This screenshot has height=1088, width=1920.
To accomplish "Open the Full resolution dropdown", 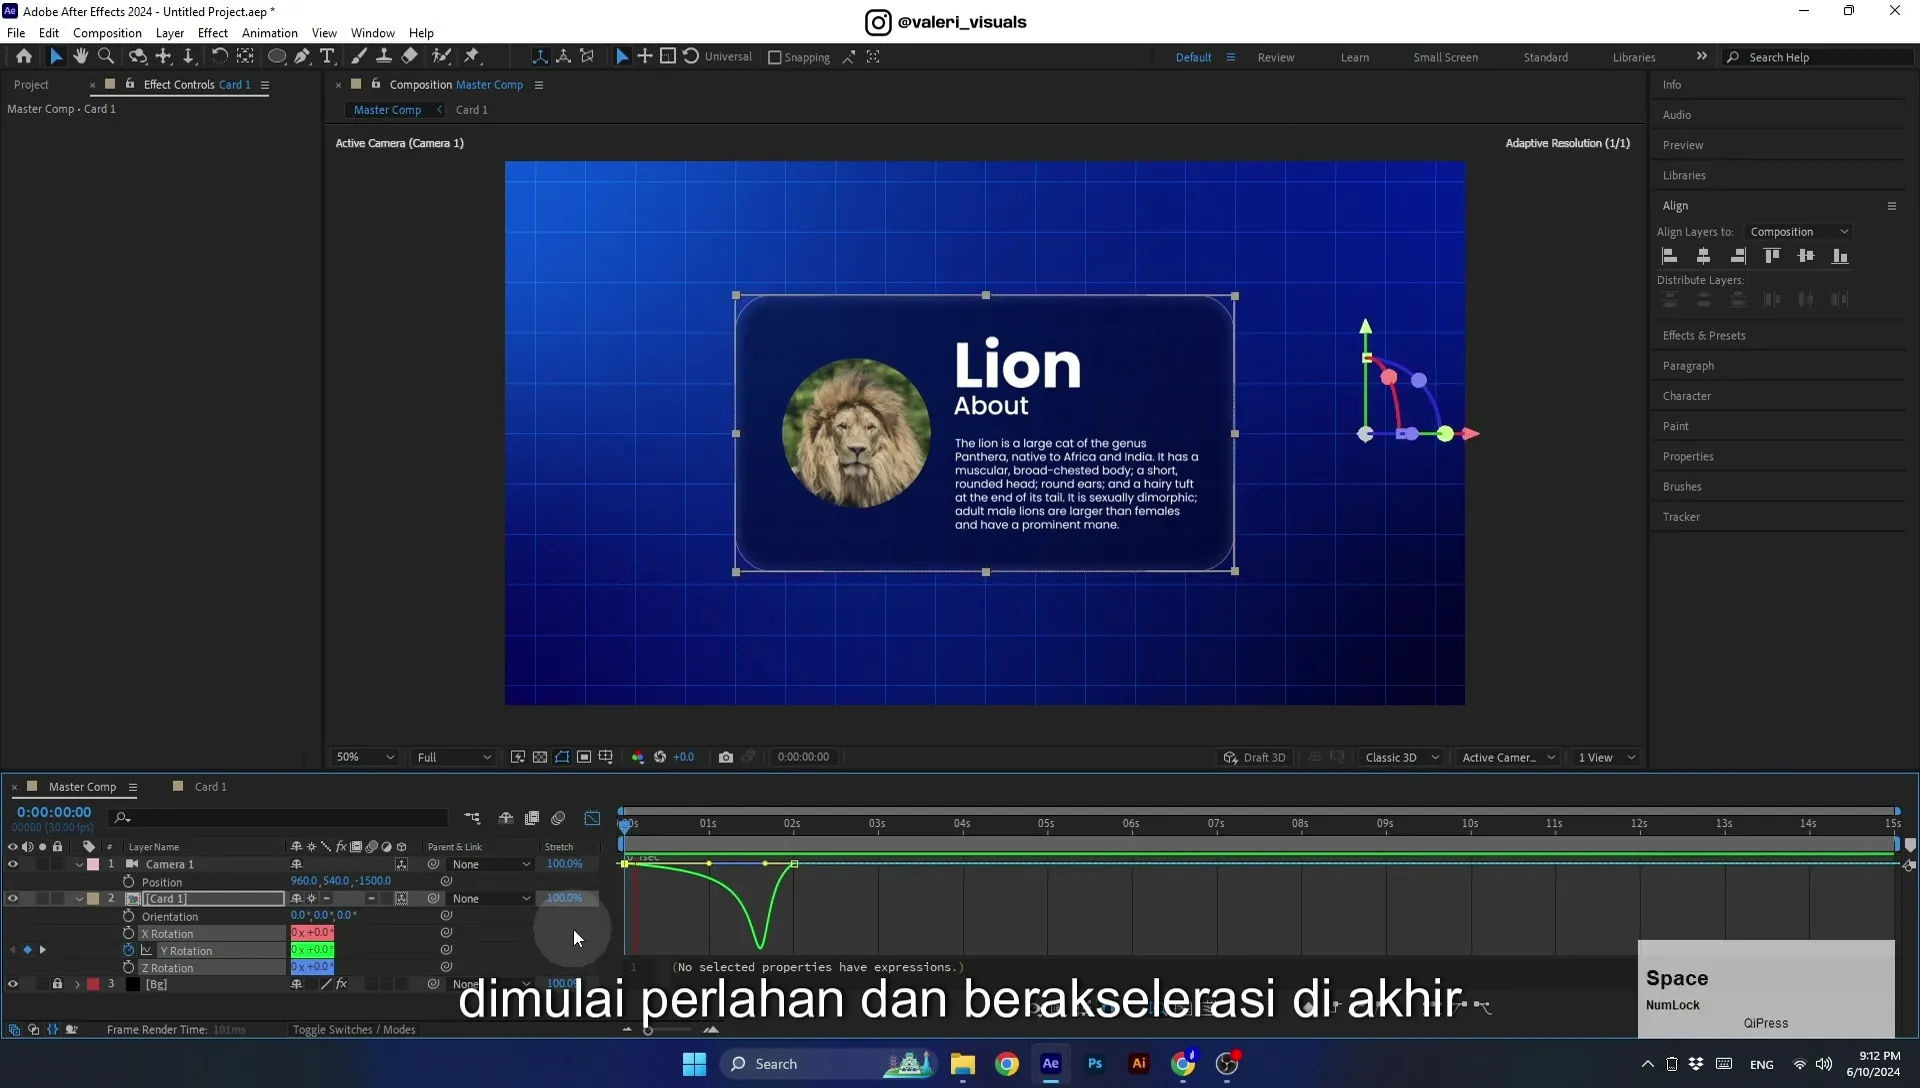I will 454,757.
